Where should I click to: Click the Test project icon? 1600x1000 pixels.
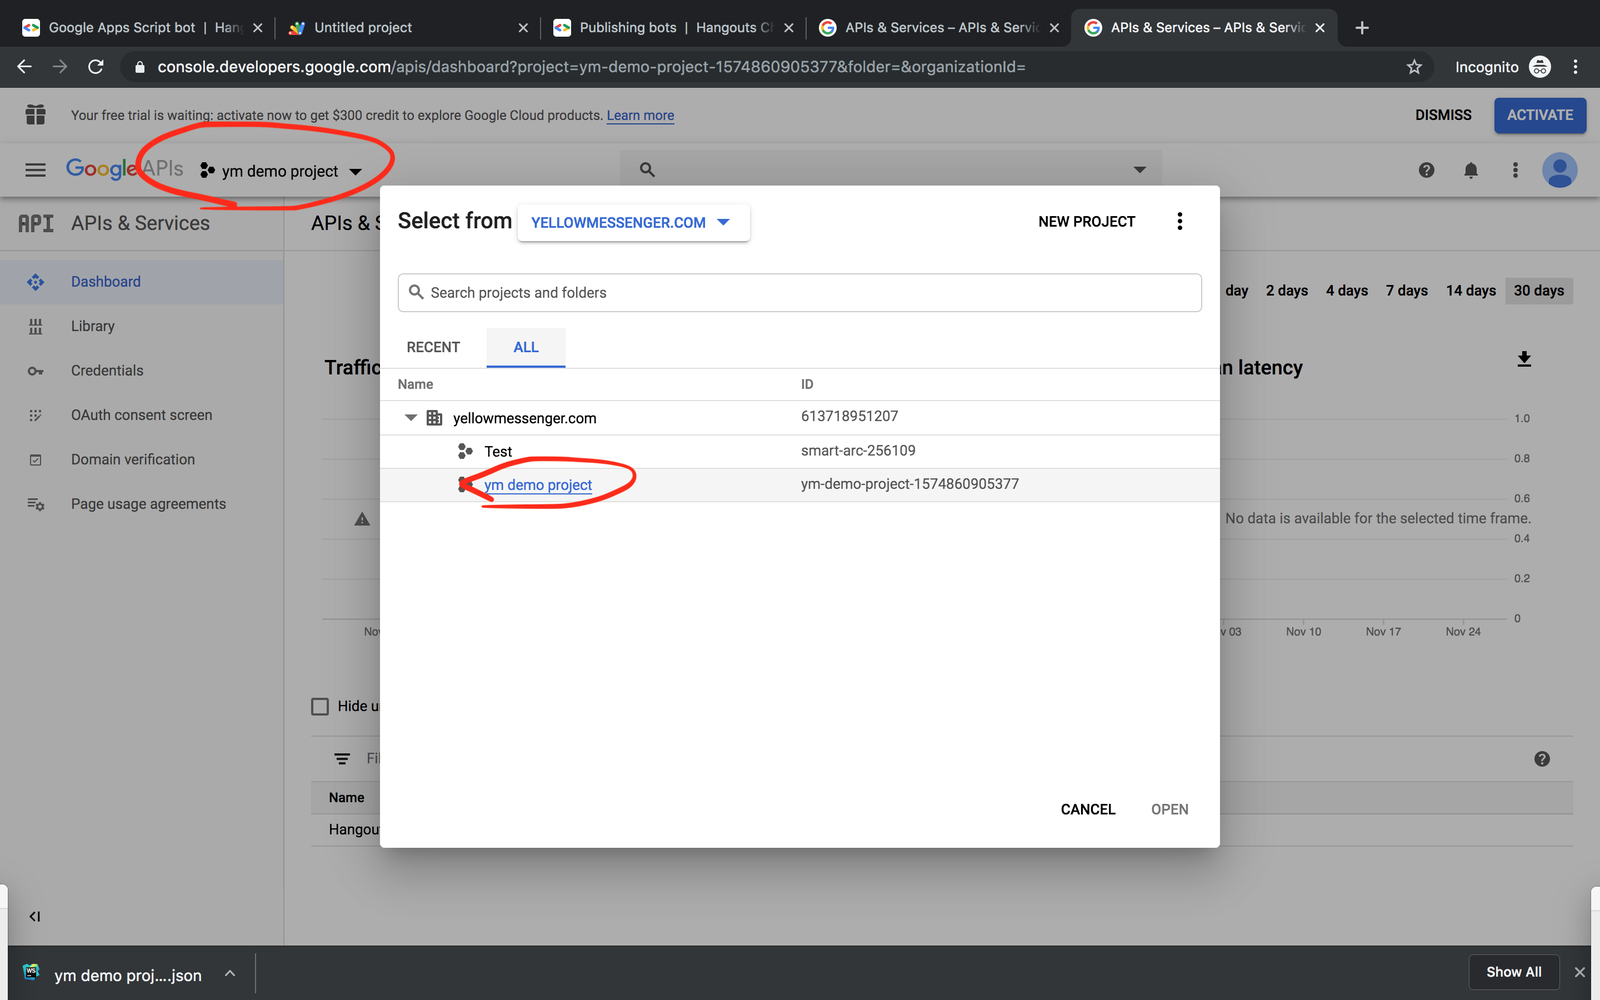(465, 451)
